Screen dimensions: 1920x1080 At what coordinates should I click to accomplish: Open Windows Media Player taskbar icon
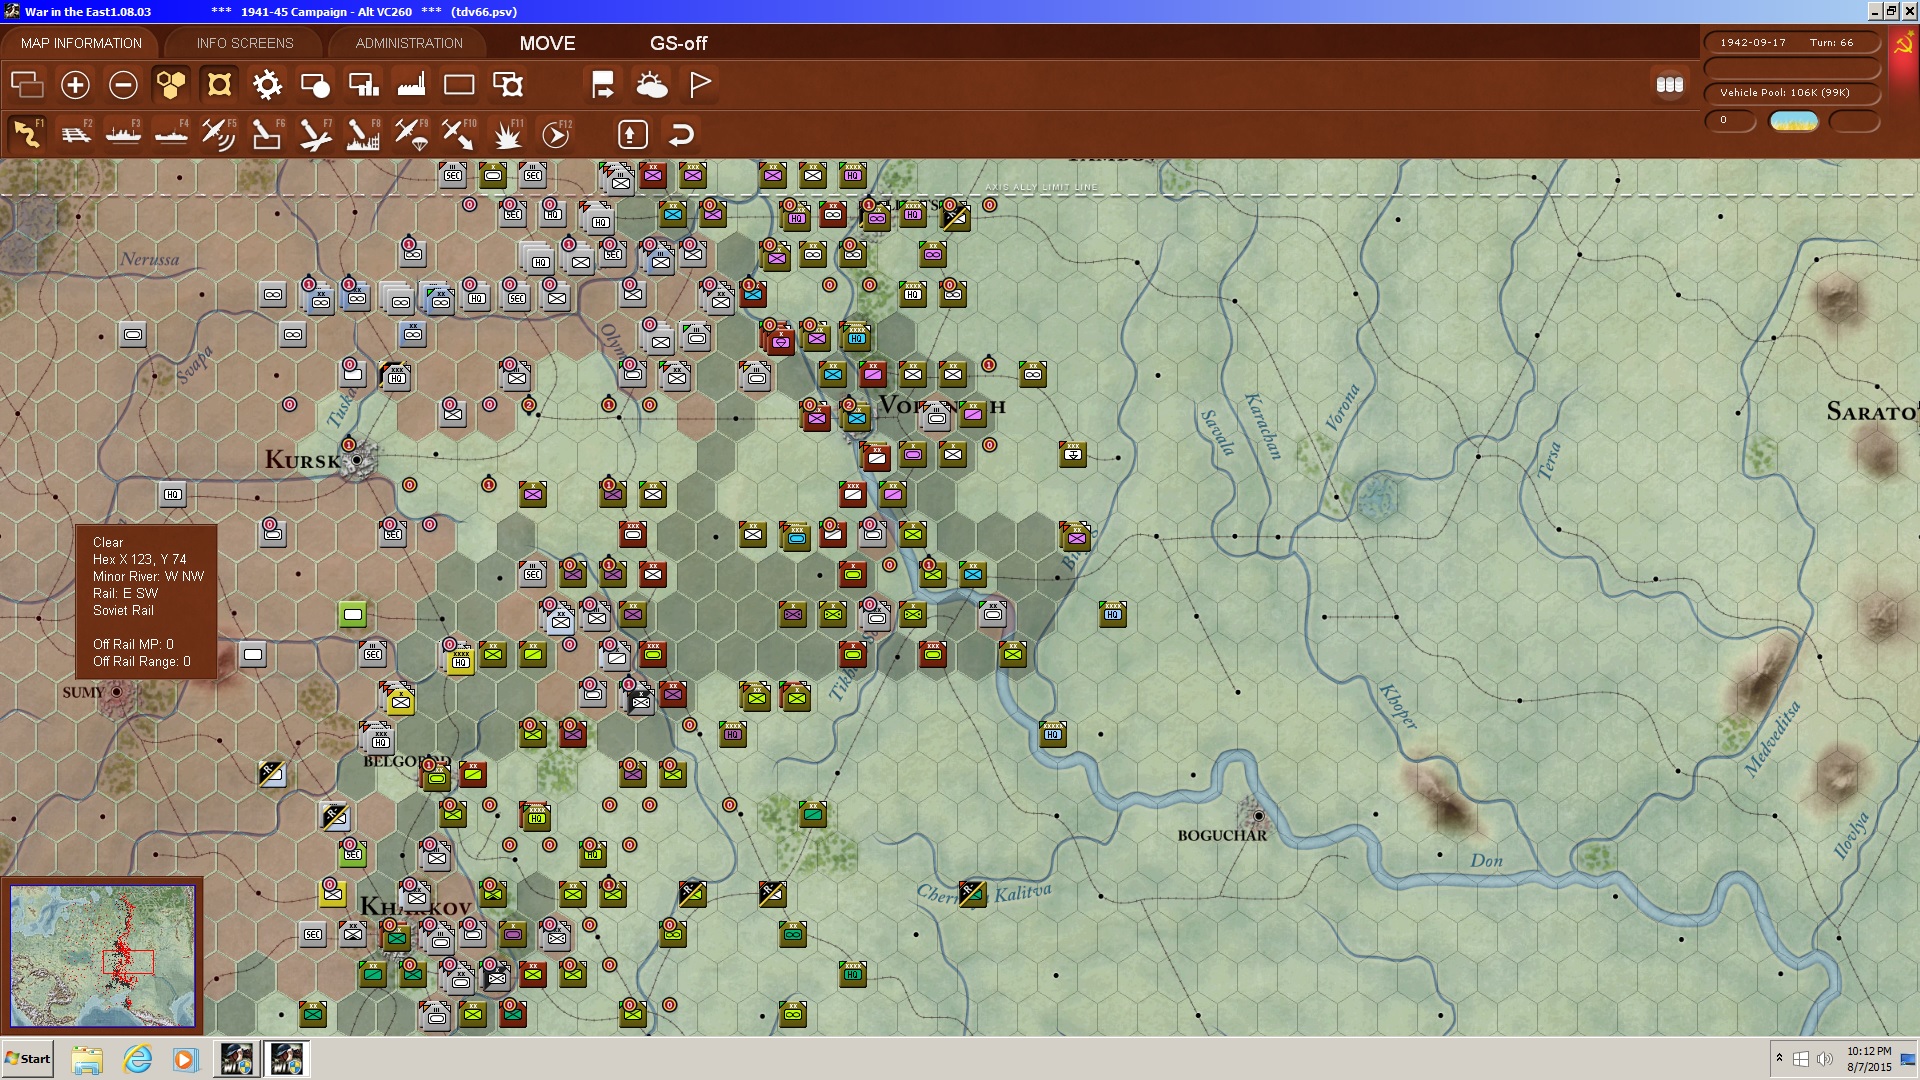point(185,1059)
